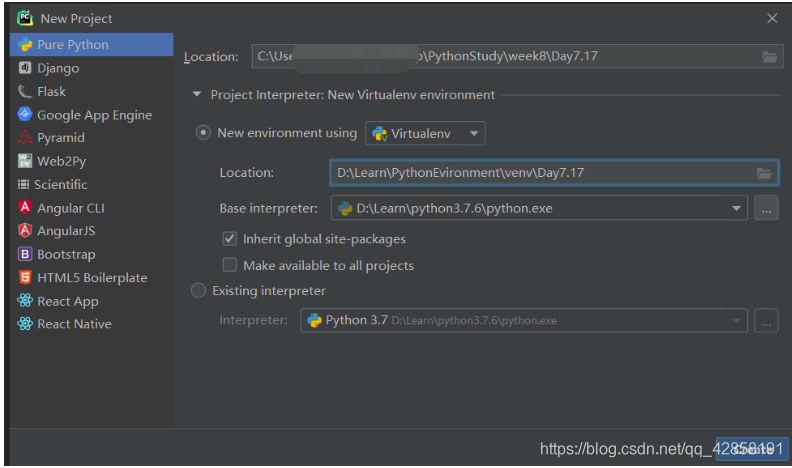Select the Angular CLI list entry

[91, 207]
